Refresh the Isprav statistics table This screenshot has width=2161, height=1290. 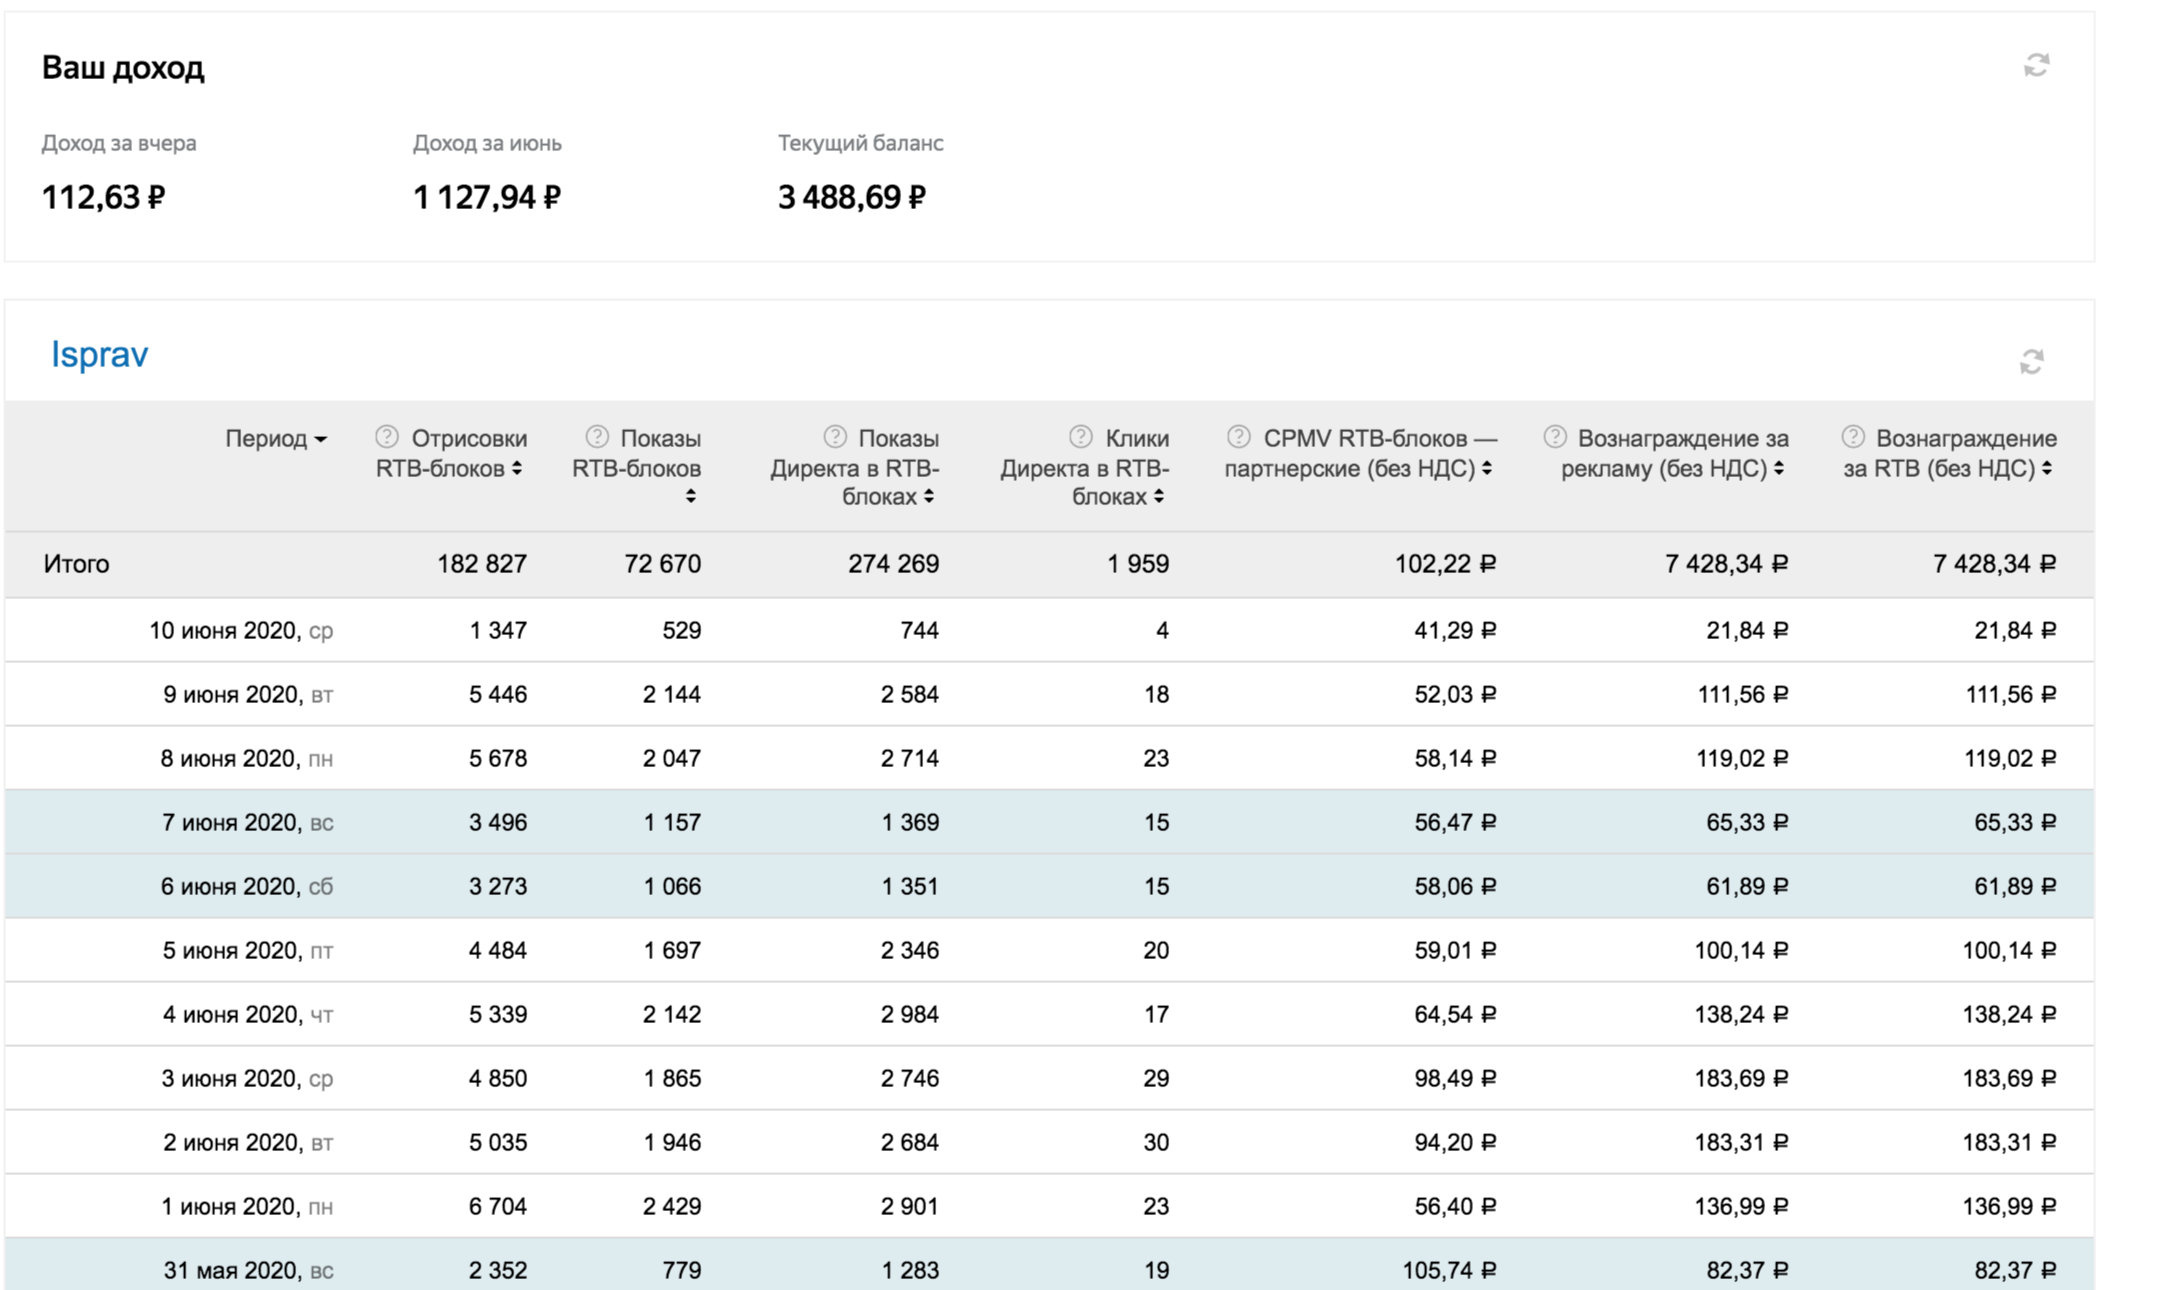2031,362
